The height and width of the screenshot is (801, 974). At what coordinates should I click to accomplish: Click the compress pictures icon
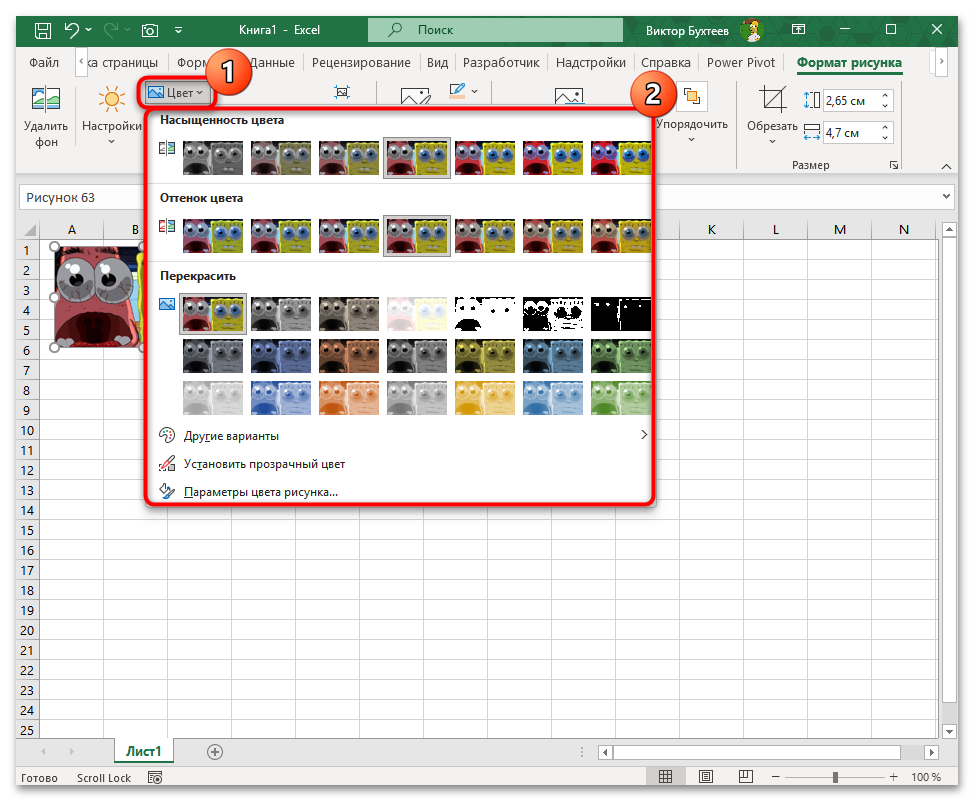click(342, 93)
